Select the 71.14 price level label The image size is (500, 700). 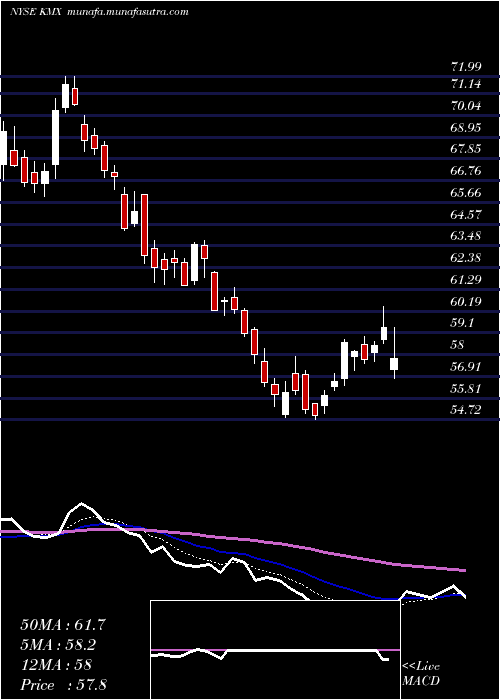coord(467,83)
